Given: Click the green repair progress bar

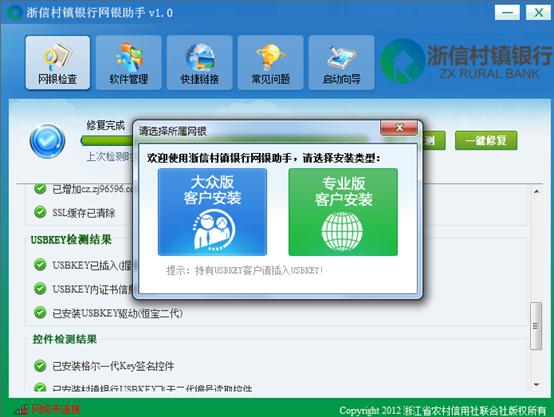Looking at the screenshot, I should pos(107,141).
